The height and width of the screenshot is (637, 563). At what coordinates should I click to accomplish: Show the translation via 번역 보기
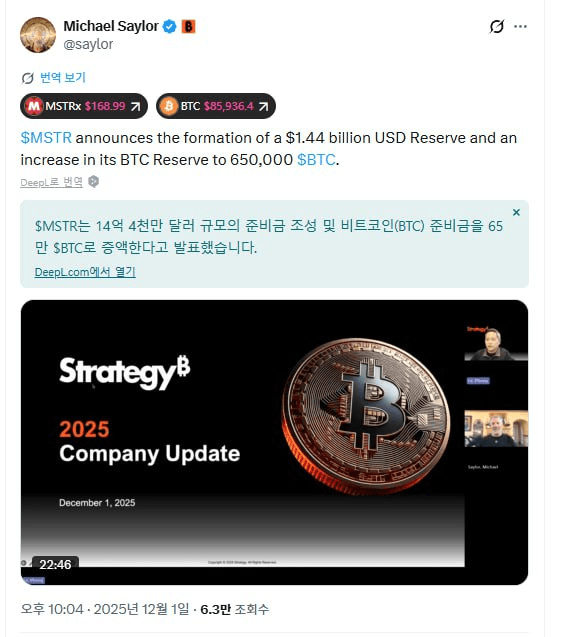pyautogui.click(x=63, y=78)
